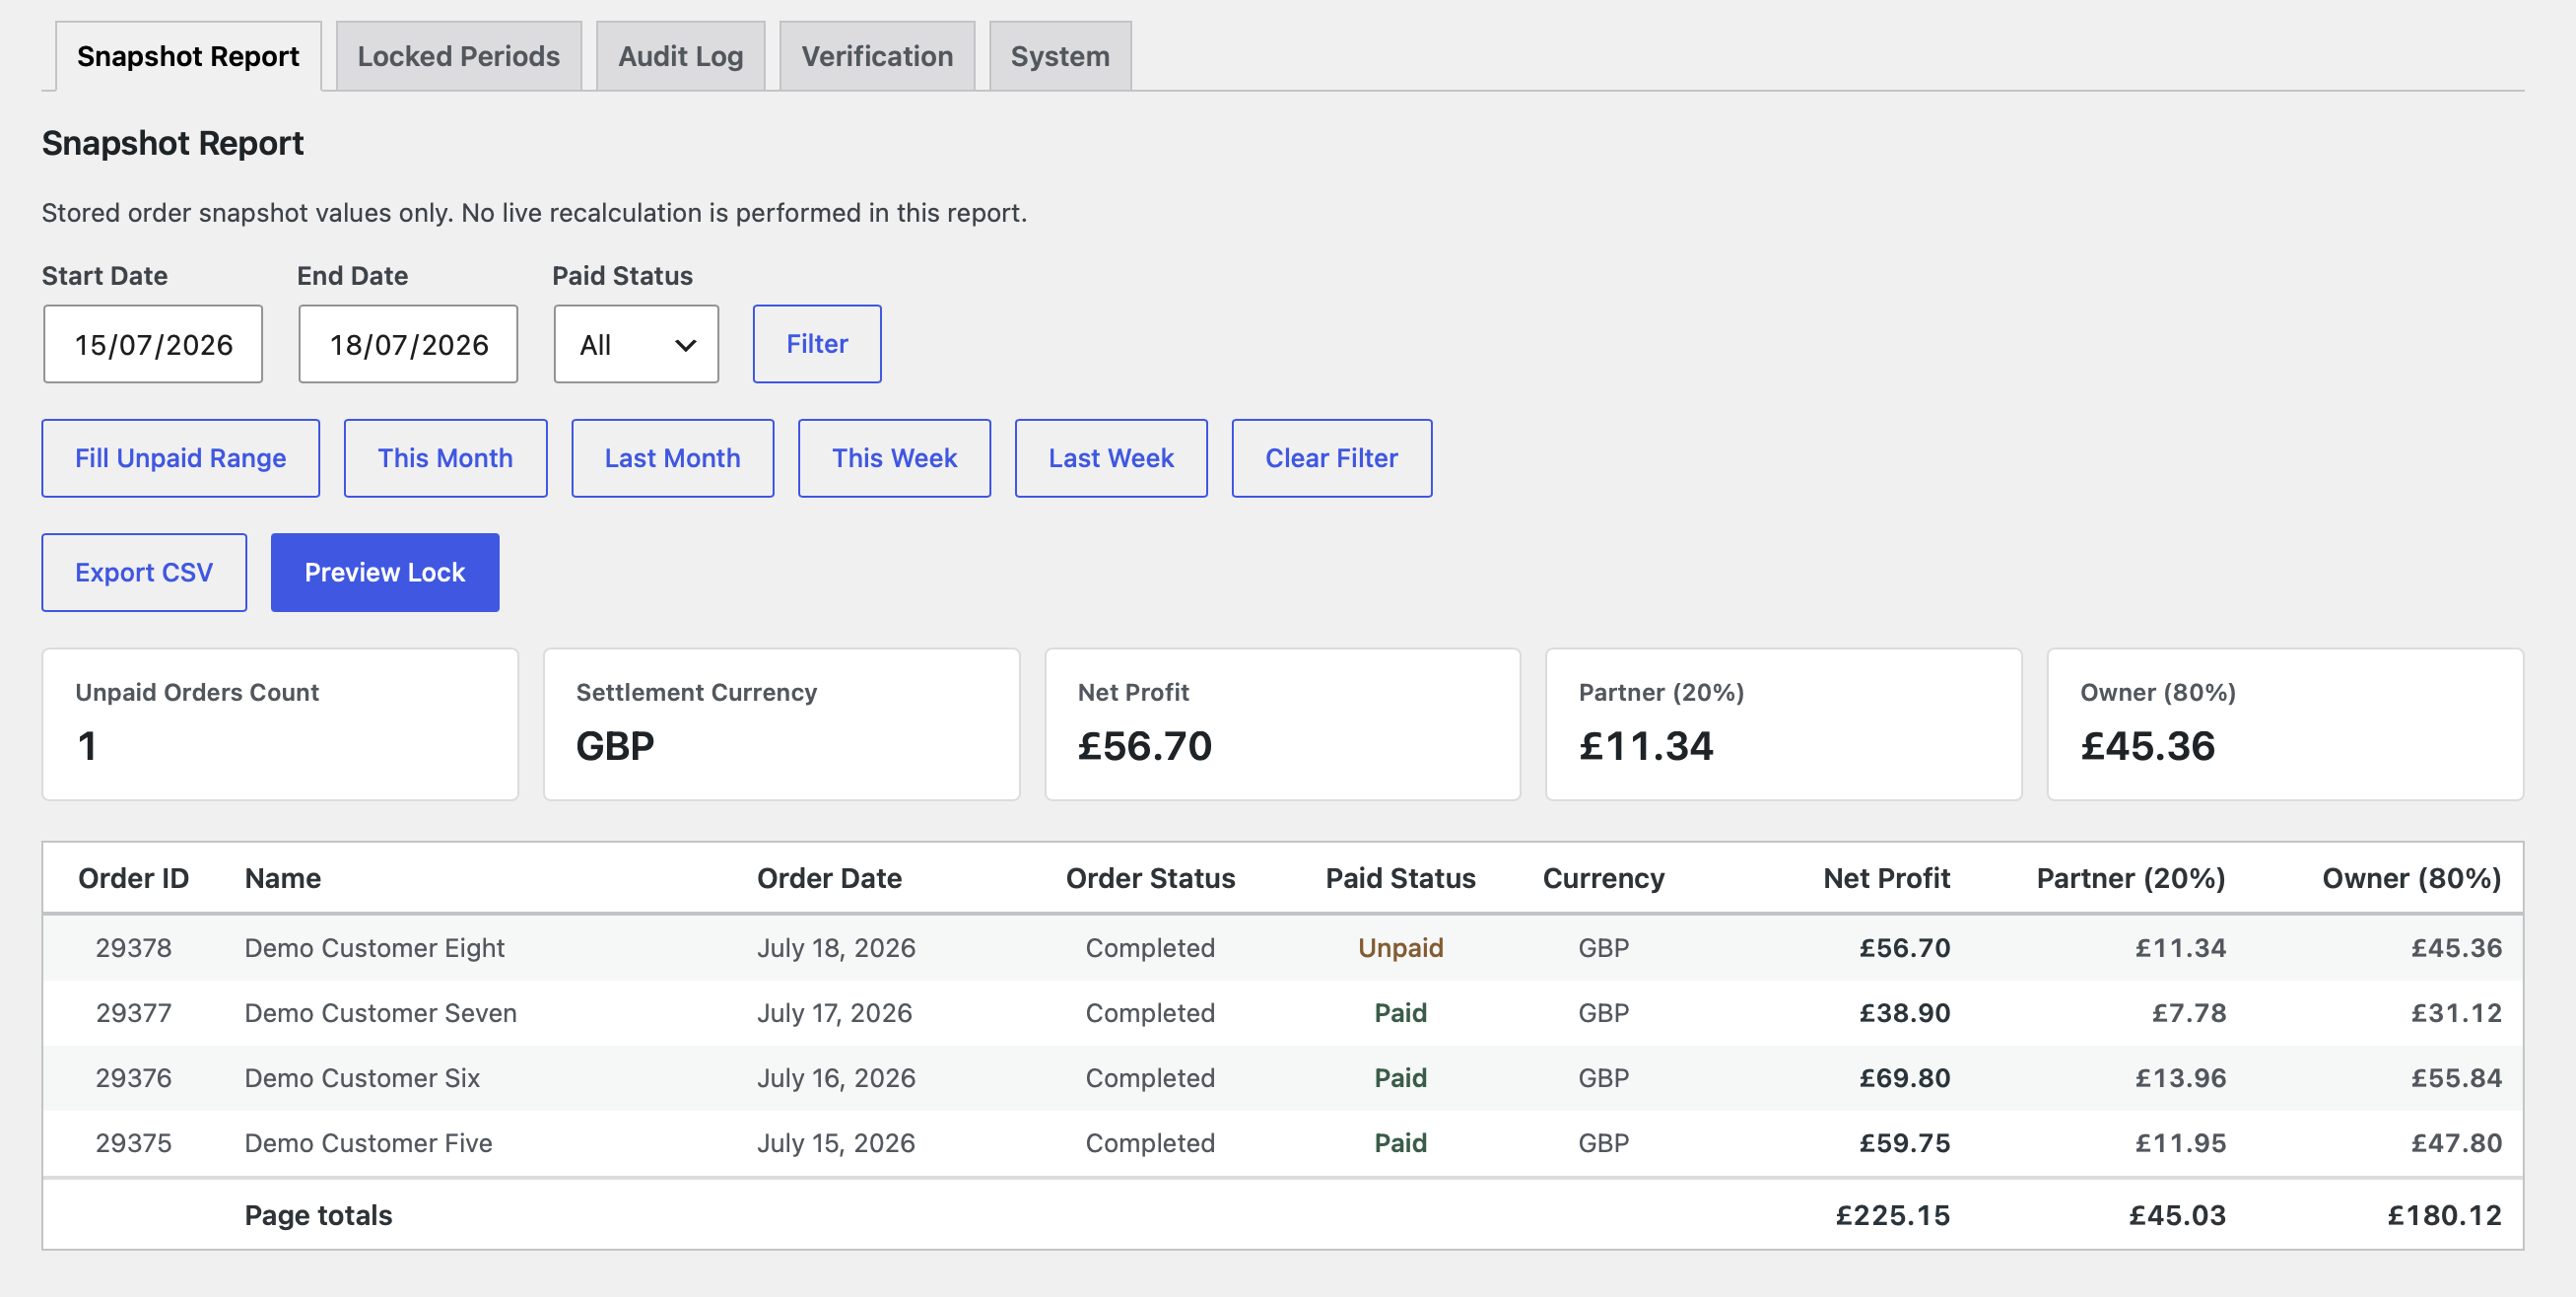
Task: Click the Net Profit £56.70 summary card
Action: 1282,724
